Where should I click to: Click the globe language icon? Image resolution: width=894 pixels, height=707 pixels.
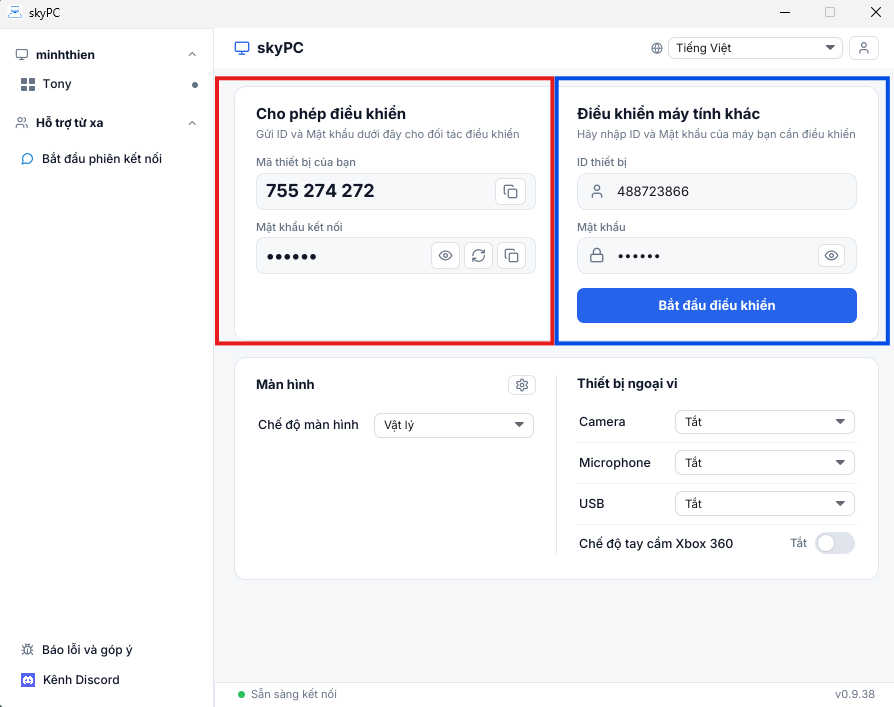657,48
